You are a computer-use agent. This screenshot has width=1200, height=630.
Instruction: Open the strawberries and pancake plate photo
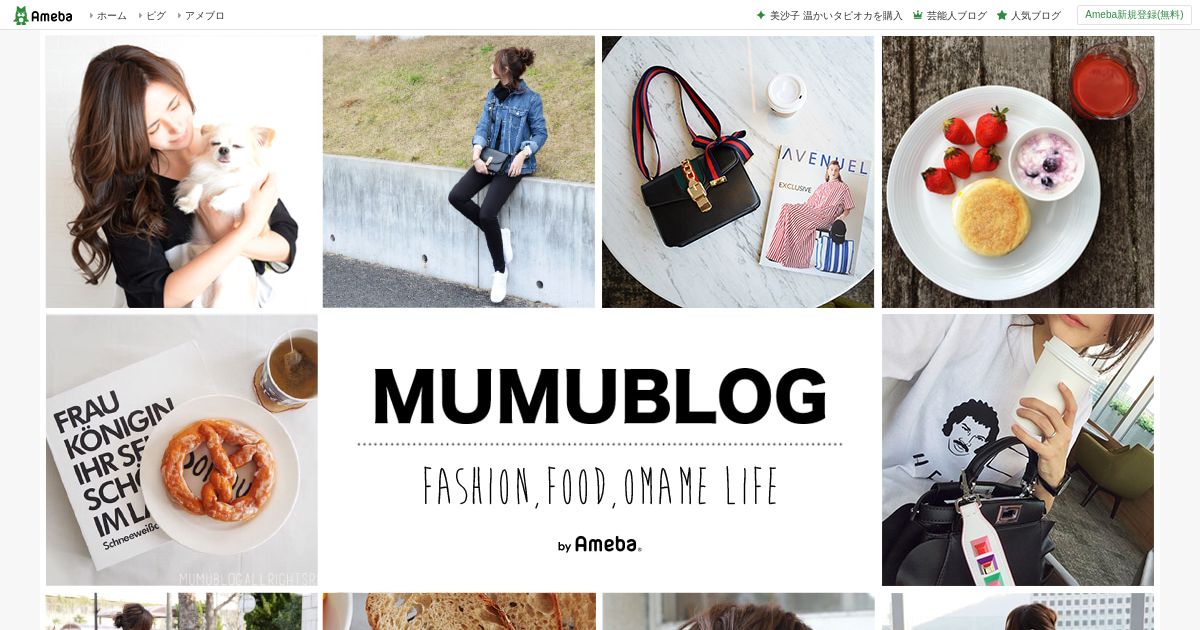tap(1018, 172)
